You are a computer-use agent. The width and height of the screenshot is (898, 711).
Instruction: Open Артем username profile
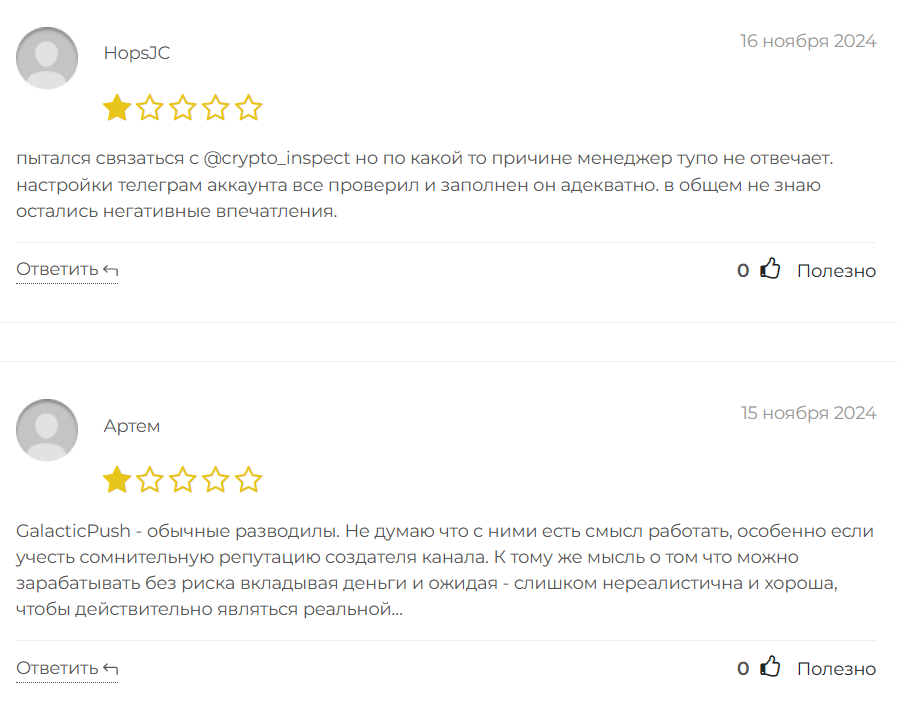[x=132, y=426]
